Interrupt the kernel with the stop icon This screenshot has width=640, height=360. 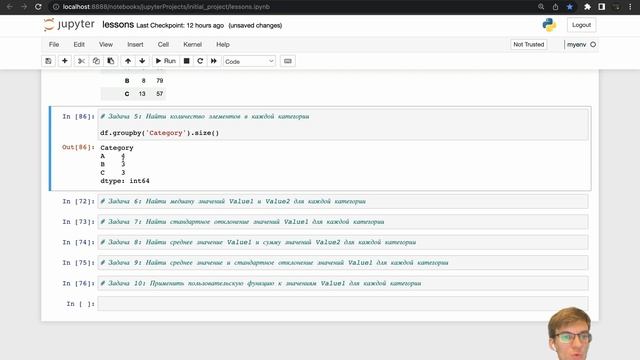pyautogui.click(x=187, y=61)
